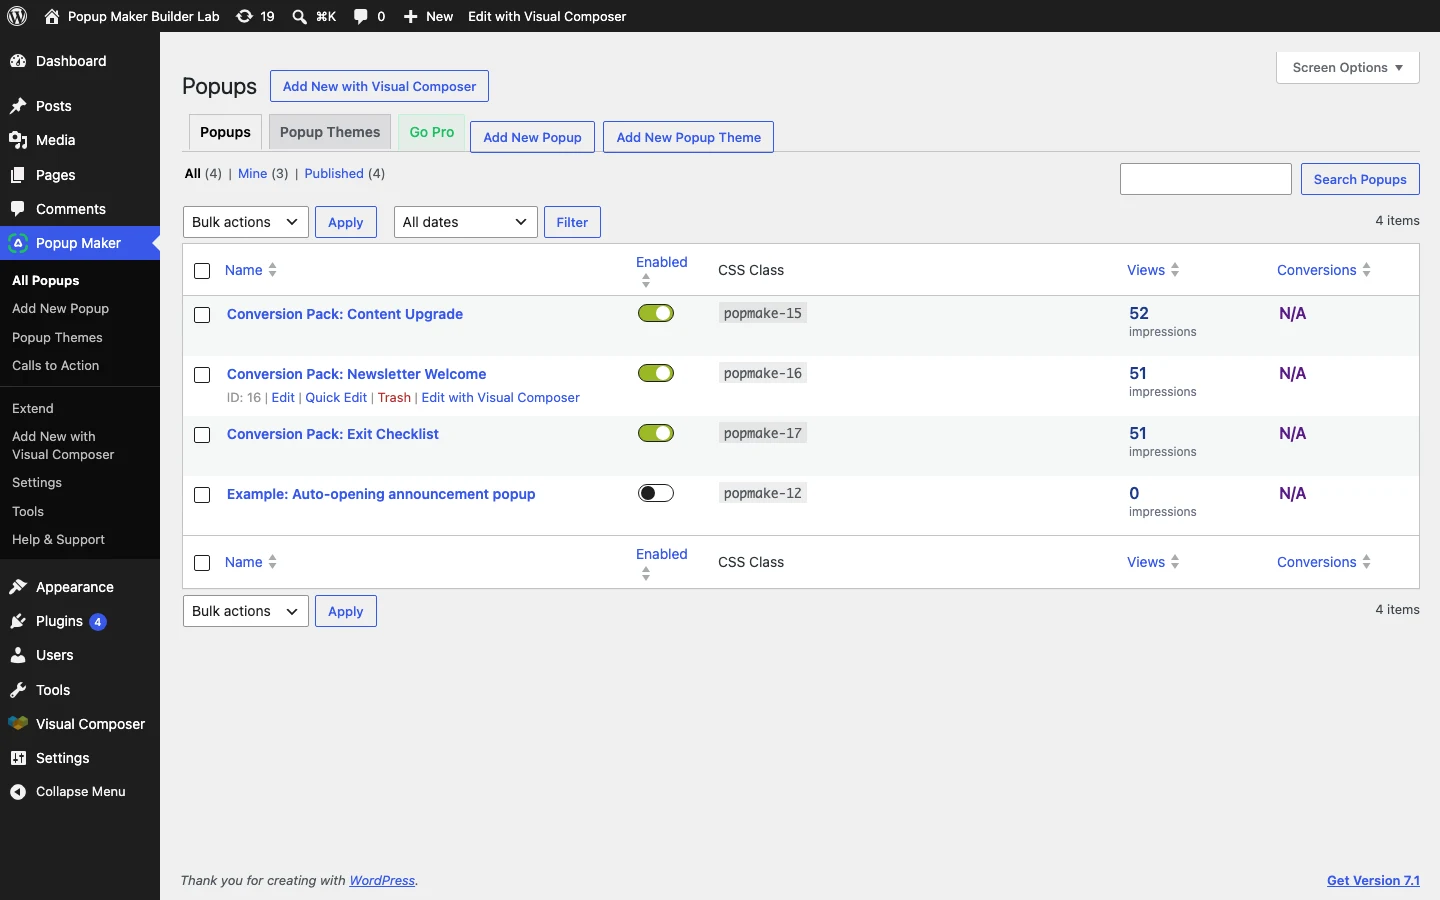The image size is (1440, 900).
Task: Open Conversion Pack: Exit Checklist popup
Action: pos(333,434)
